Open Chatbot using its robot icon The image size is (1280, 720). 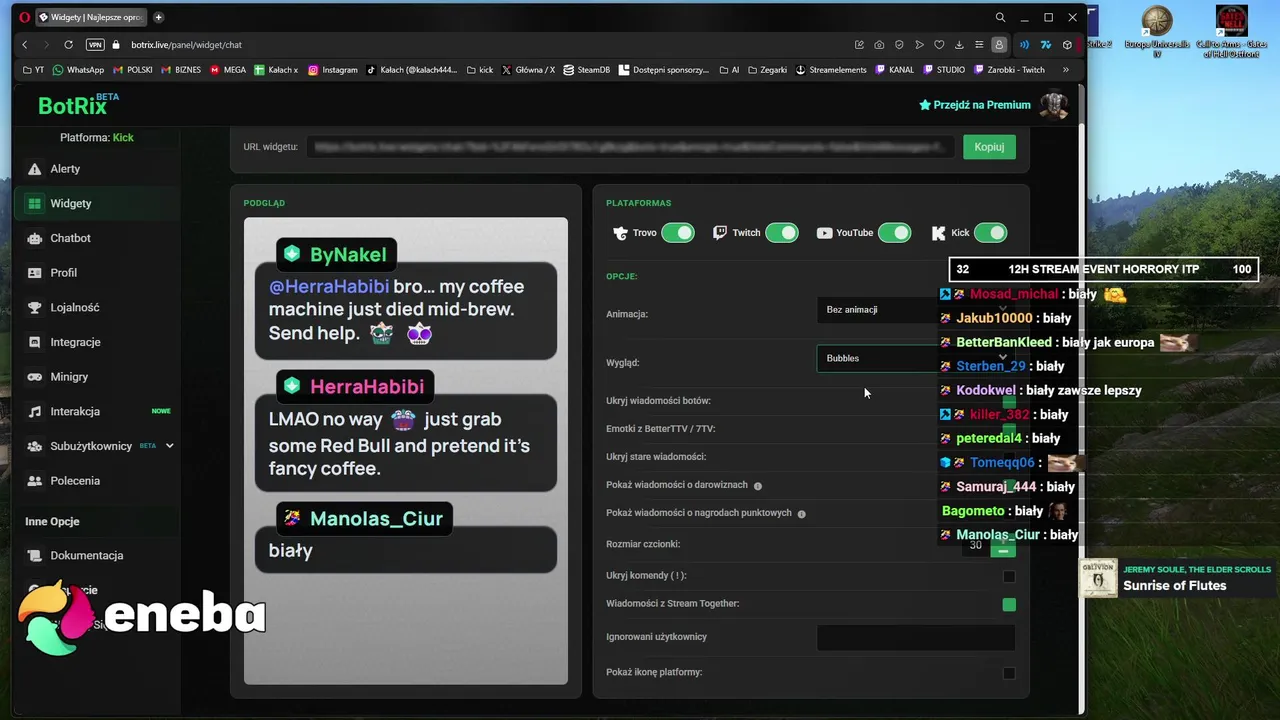click(35, 238)
